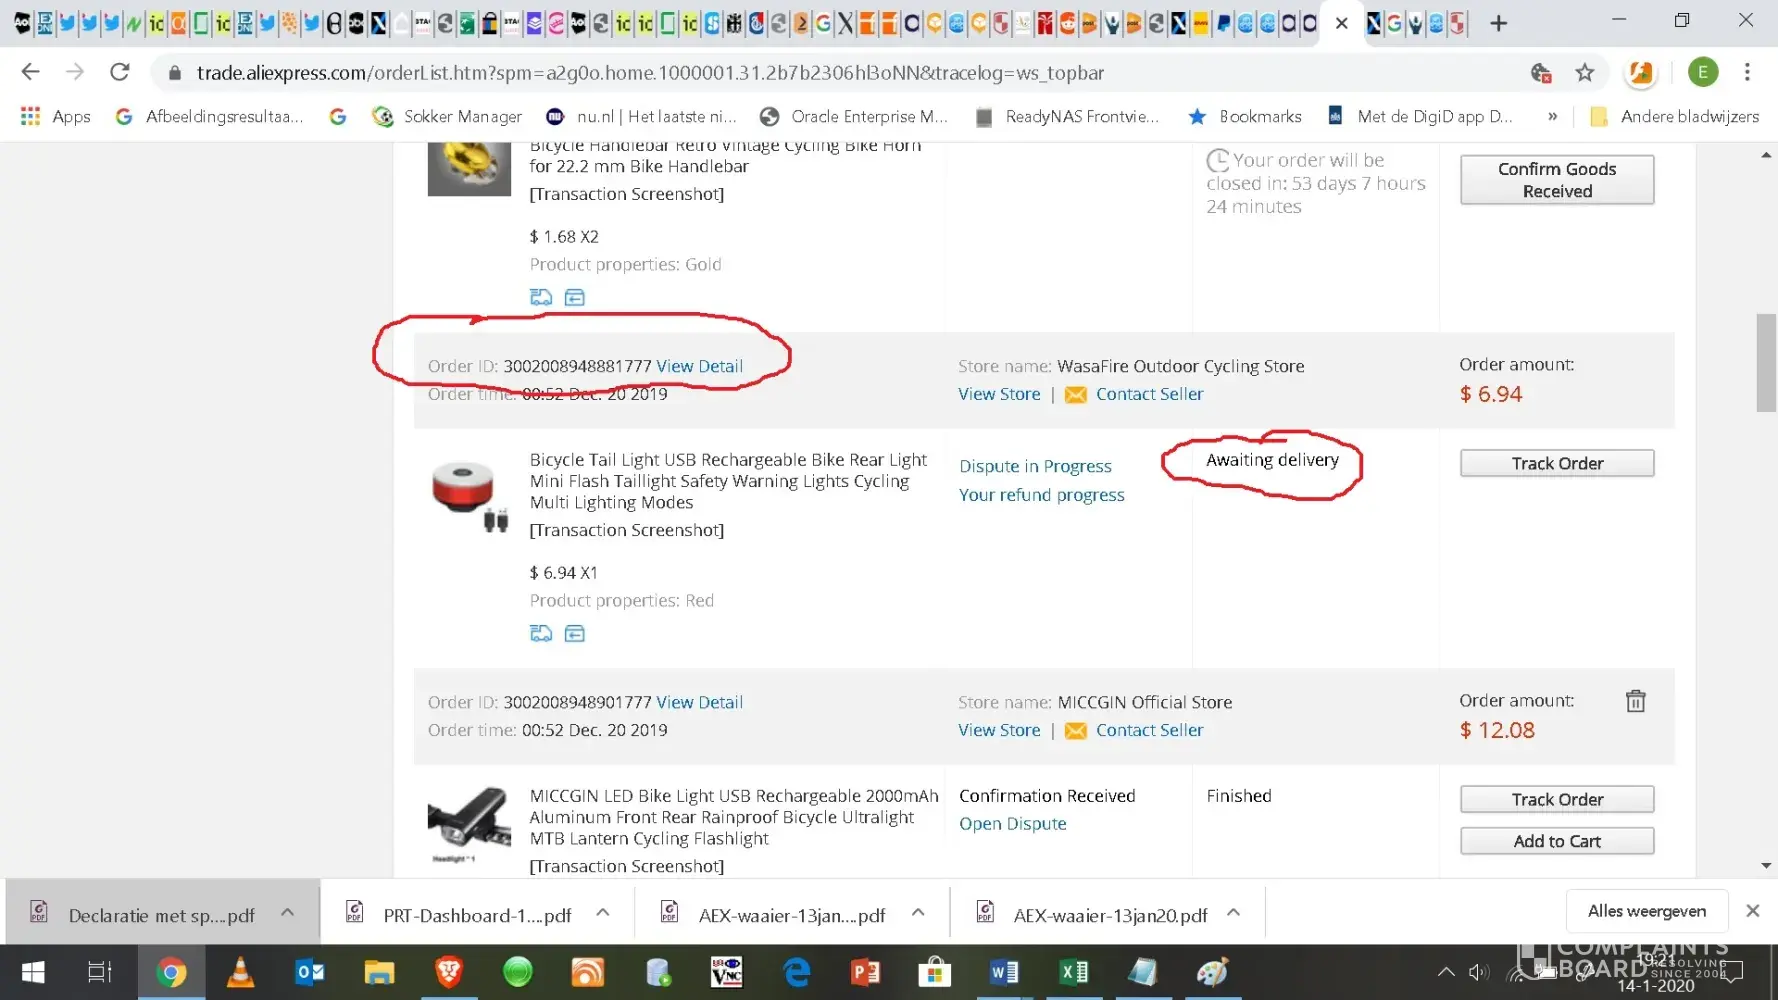Click the page vertical scrollbar thumb
The image size is (1778, 1000).
click(x=1766, y=362)
